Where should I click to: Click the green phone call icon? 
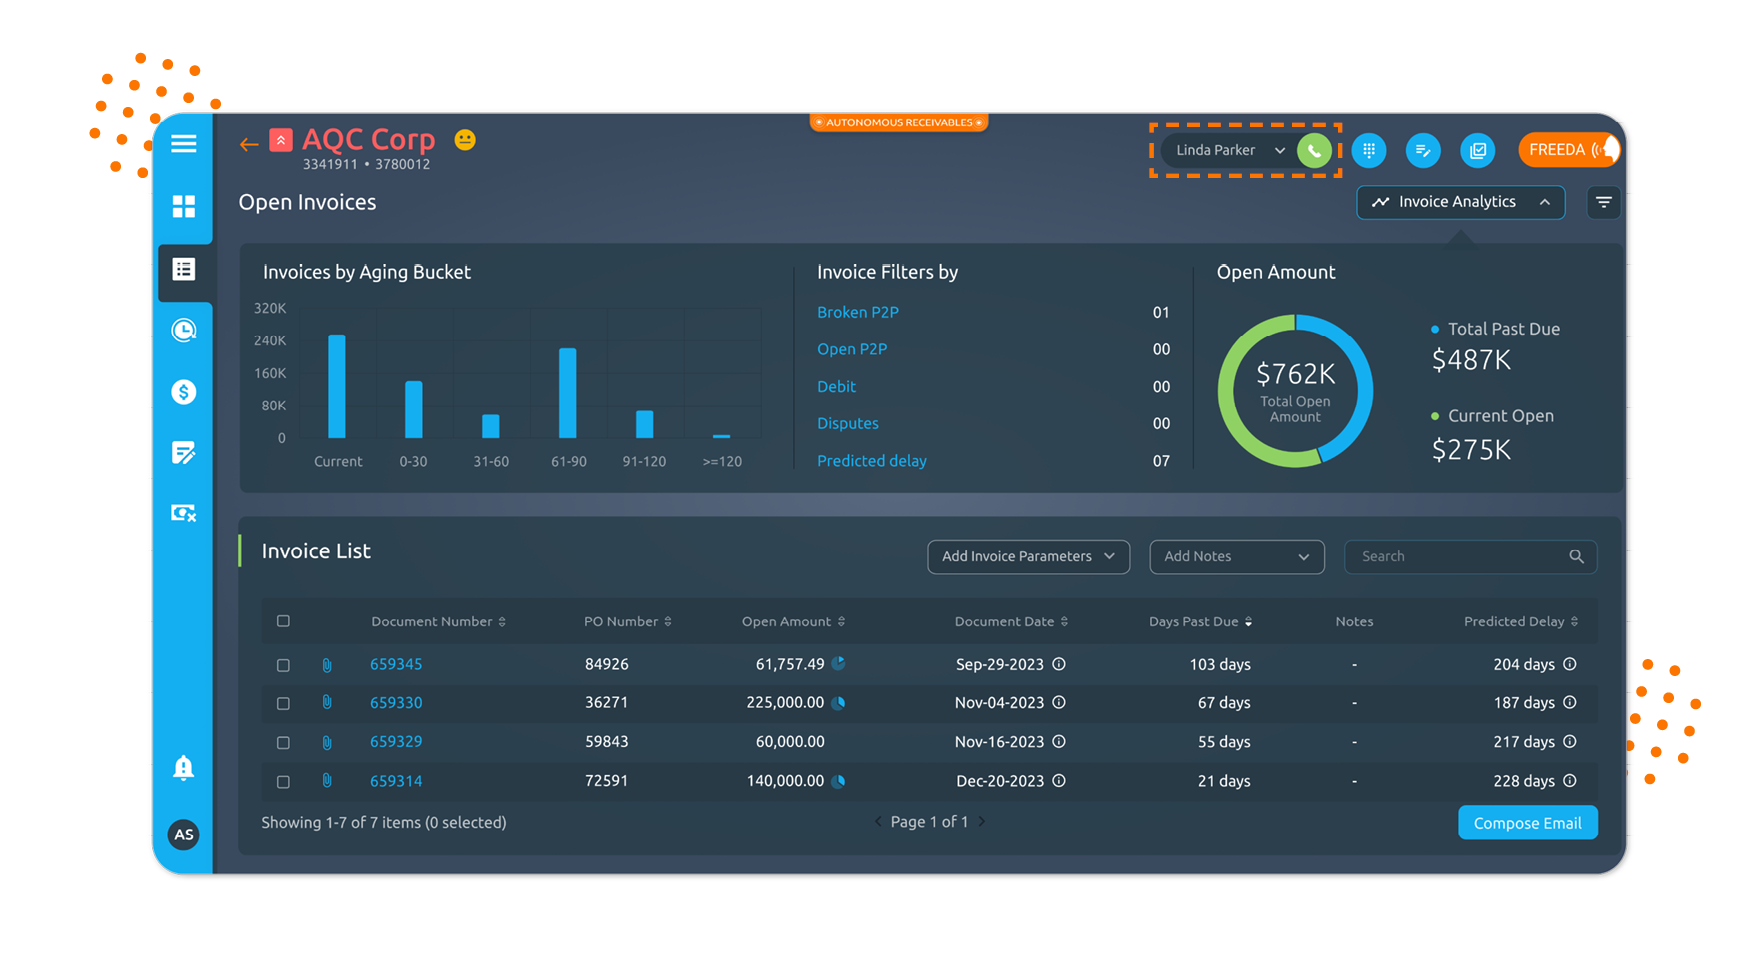tap(1314, 151)
